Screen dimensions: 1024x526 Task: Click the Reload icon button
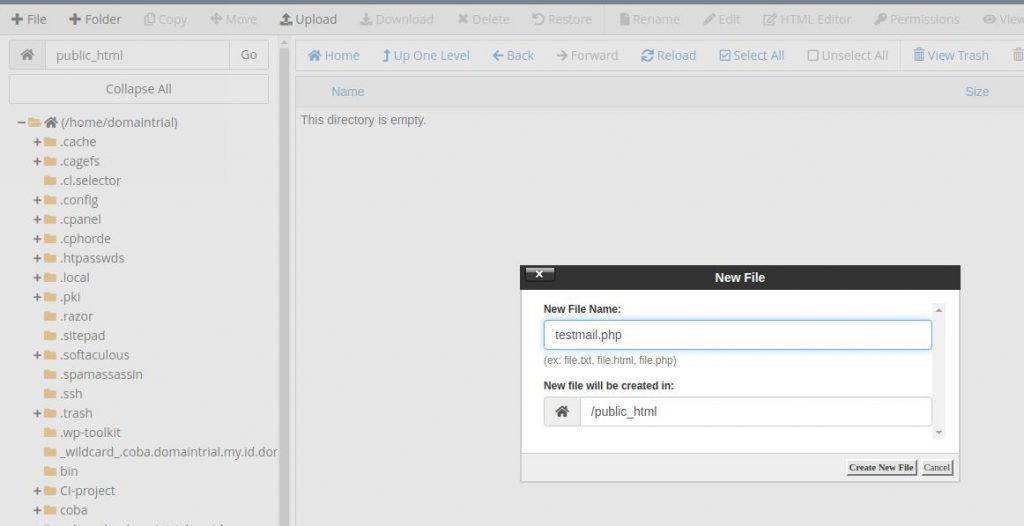tap(668, 55)
